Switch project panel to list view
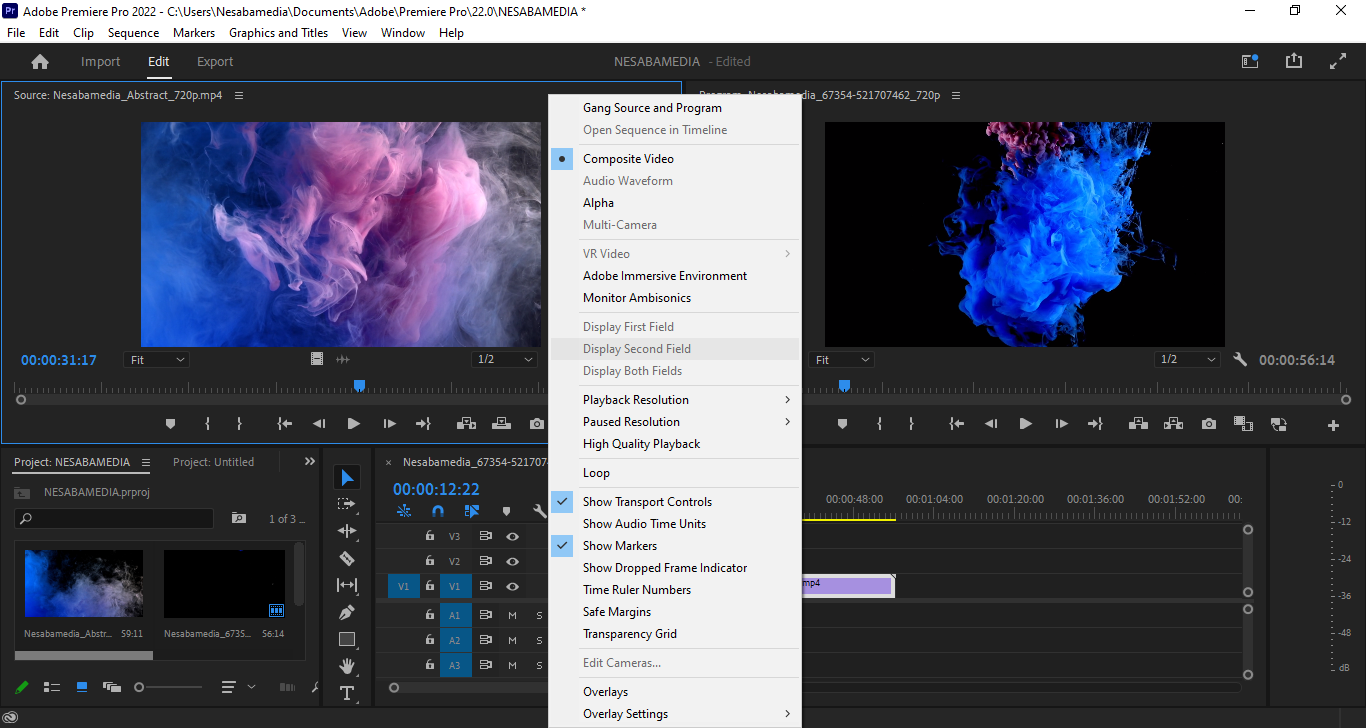 click(x=52, y=687)
